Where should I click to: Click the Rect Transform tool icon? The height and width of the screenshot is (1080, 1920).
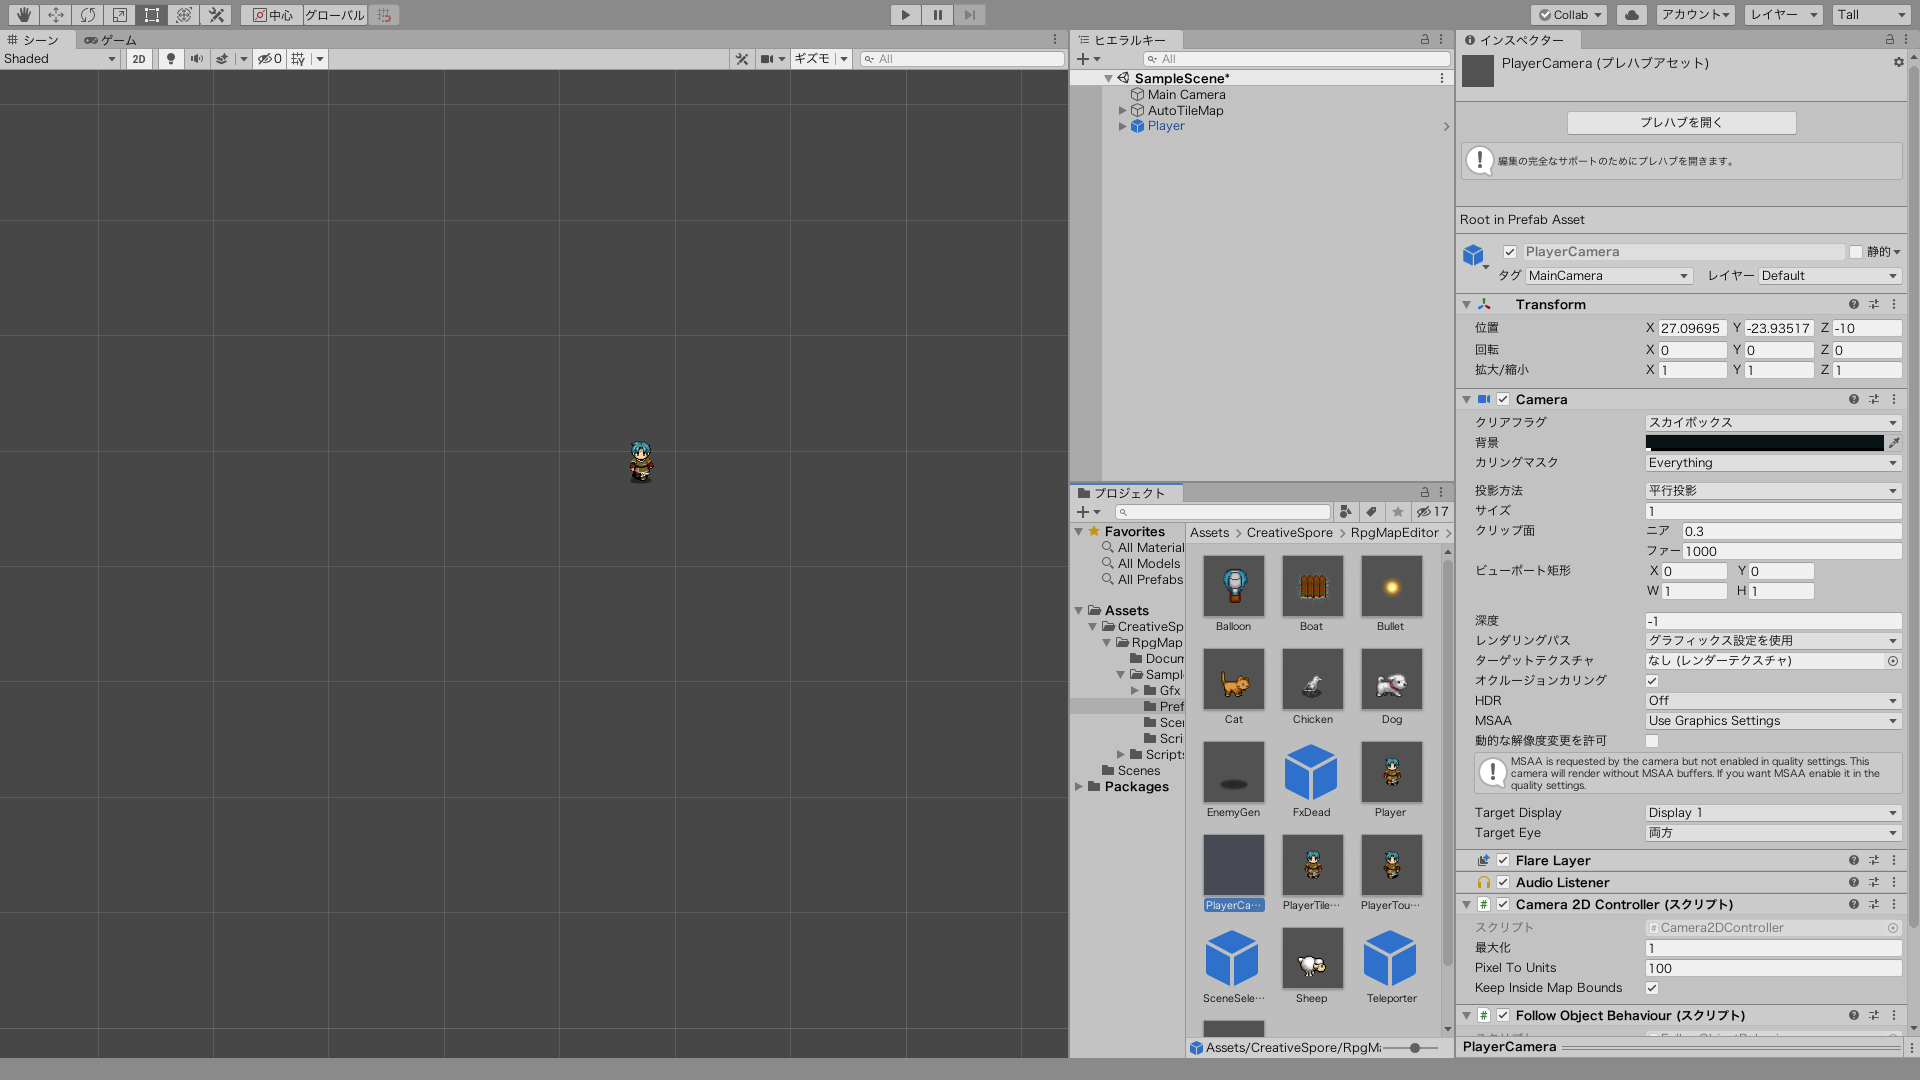click(152, 13)
